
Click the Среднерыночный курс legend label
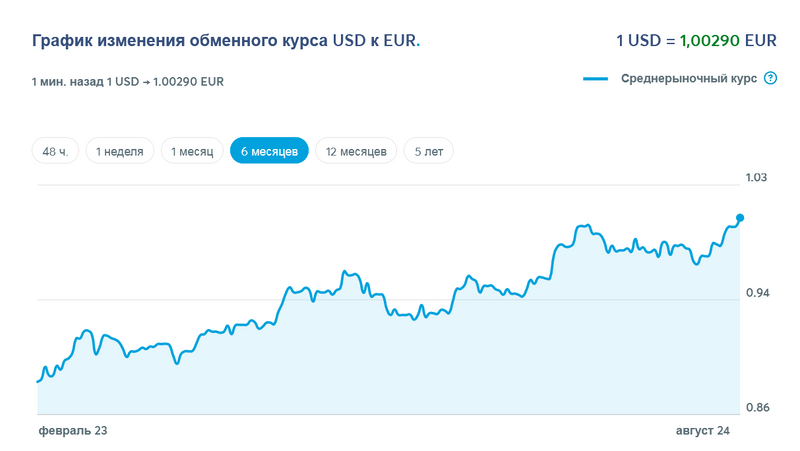point(688,78)
